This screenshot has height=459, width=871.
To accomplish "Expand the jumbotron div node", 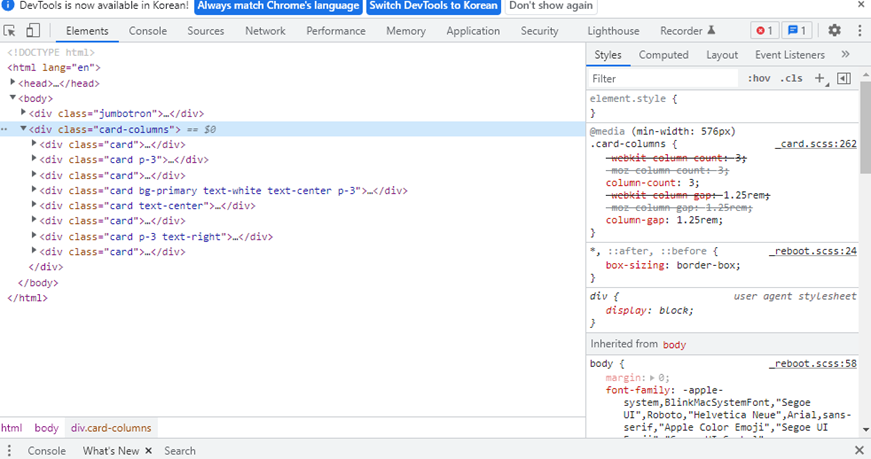I will click(x=23, y=113).
